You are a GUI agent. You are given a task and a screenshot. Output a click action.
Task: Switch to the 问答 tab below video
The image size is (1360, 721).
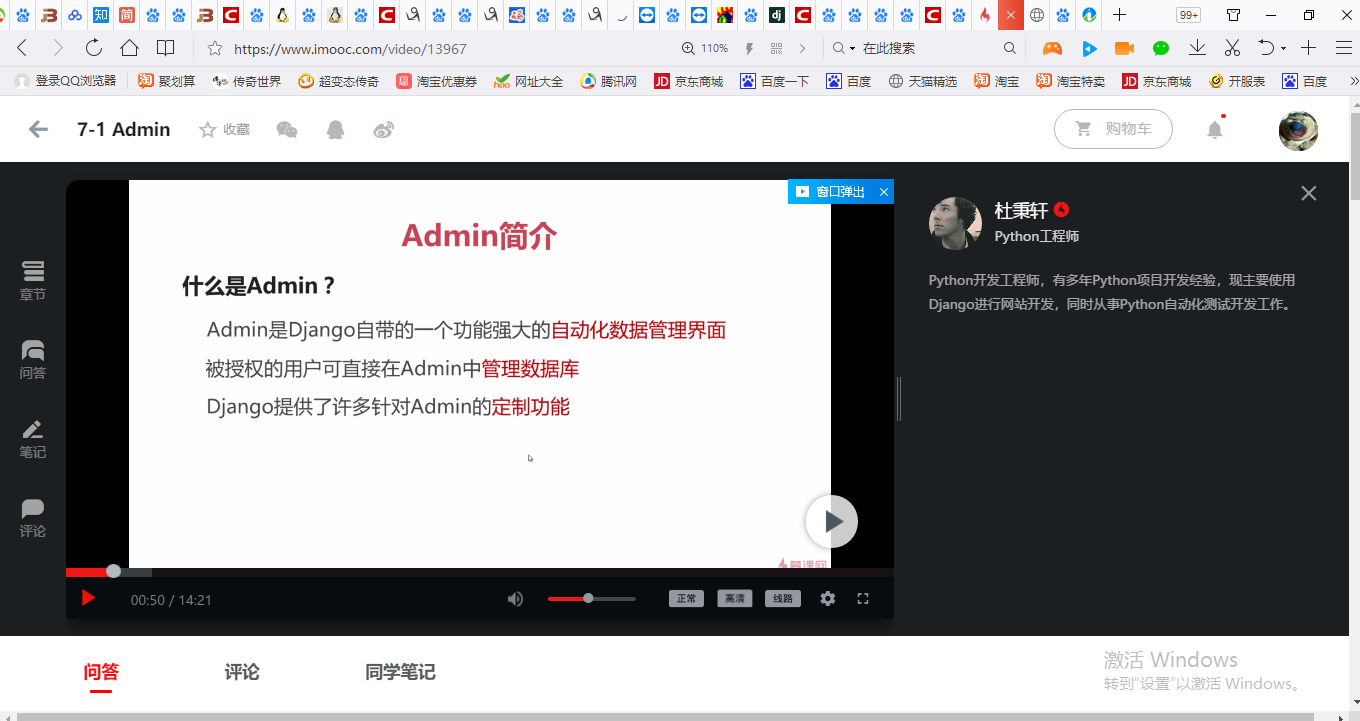point(101,672)
